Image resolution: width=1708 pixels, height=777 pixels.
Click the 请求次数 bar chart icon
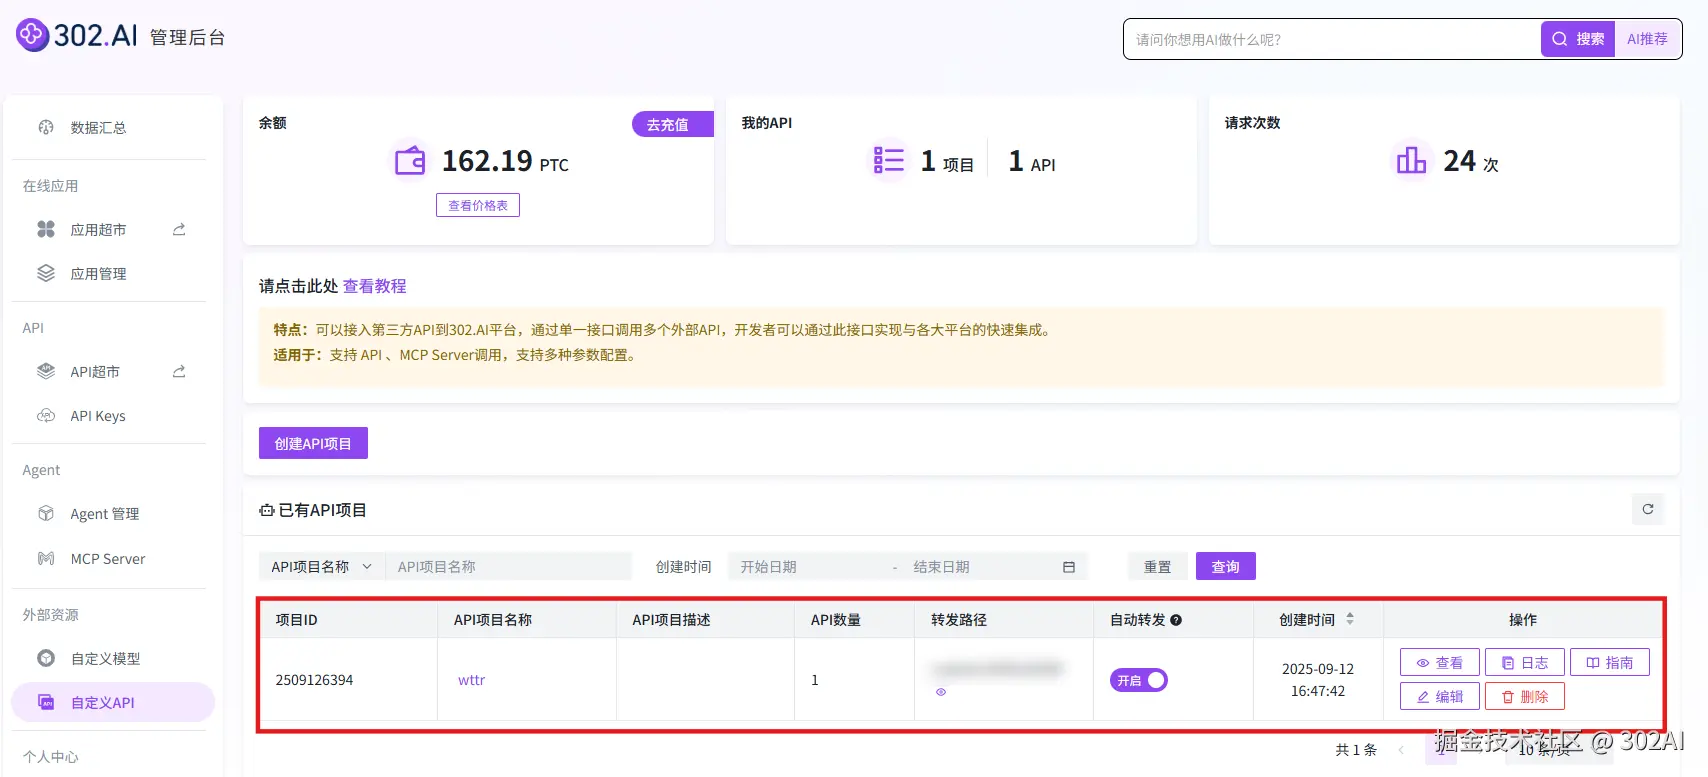point(1411,160)
